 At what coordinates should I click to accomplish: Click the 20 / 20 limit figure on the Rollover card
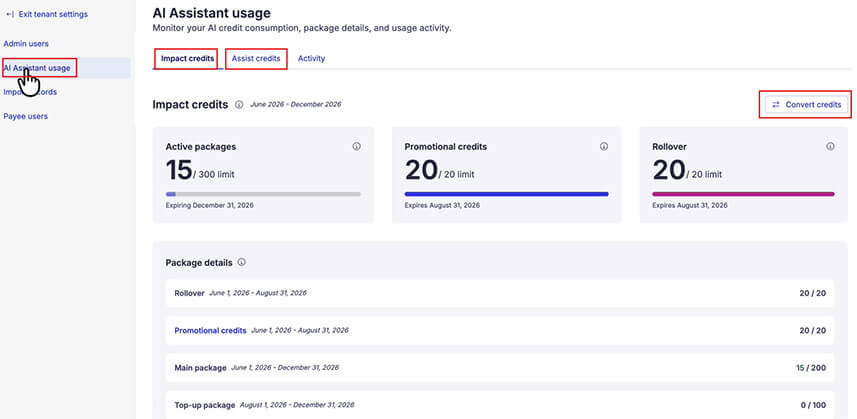tap(687, 170)
